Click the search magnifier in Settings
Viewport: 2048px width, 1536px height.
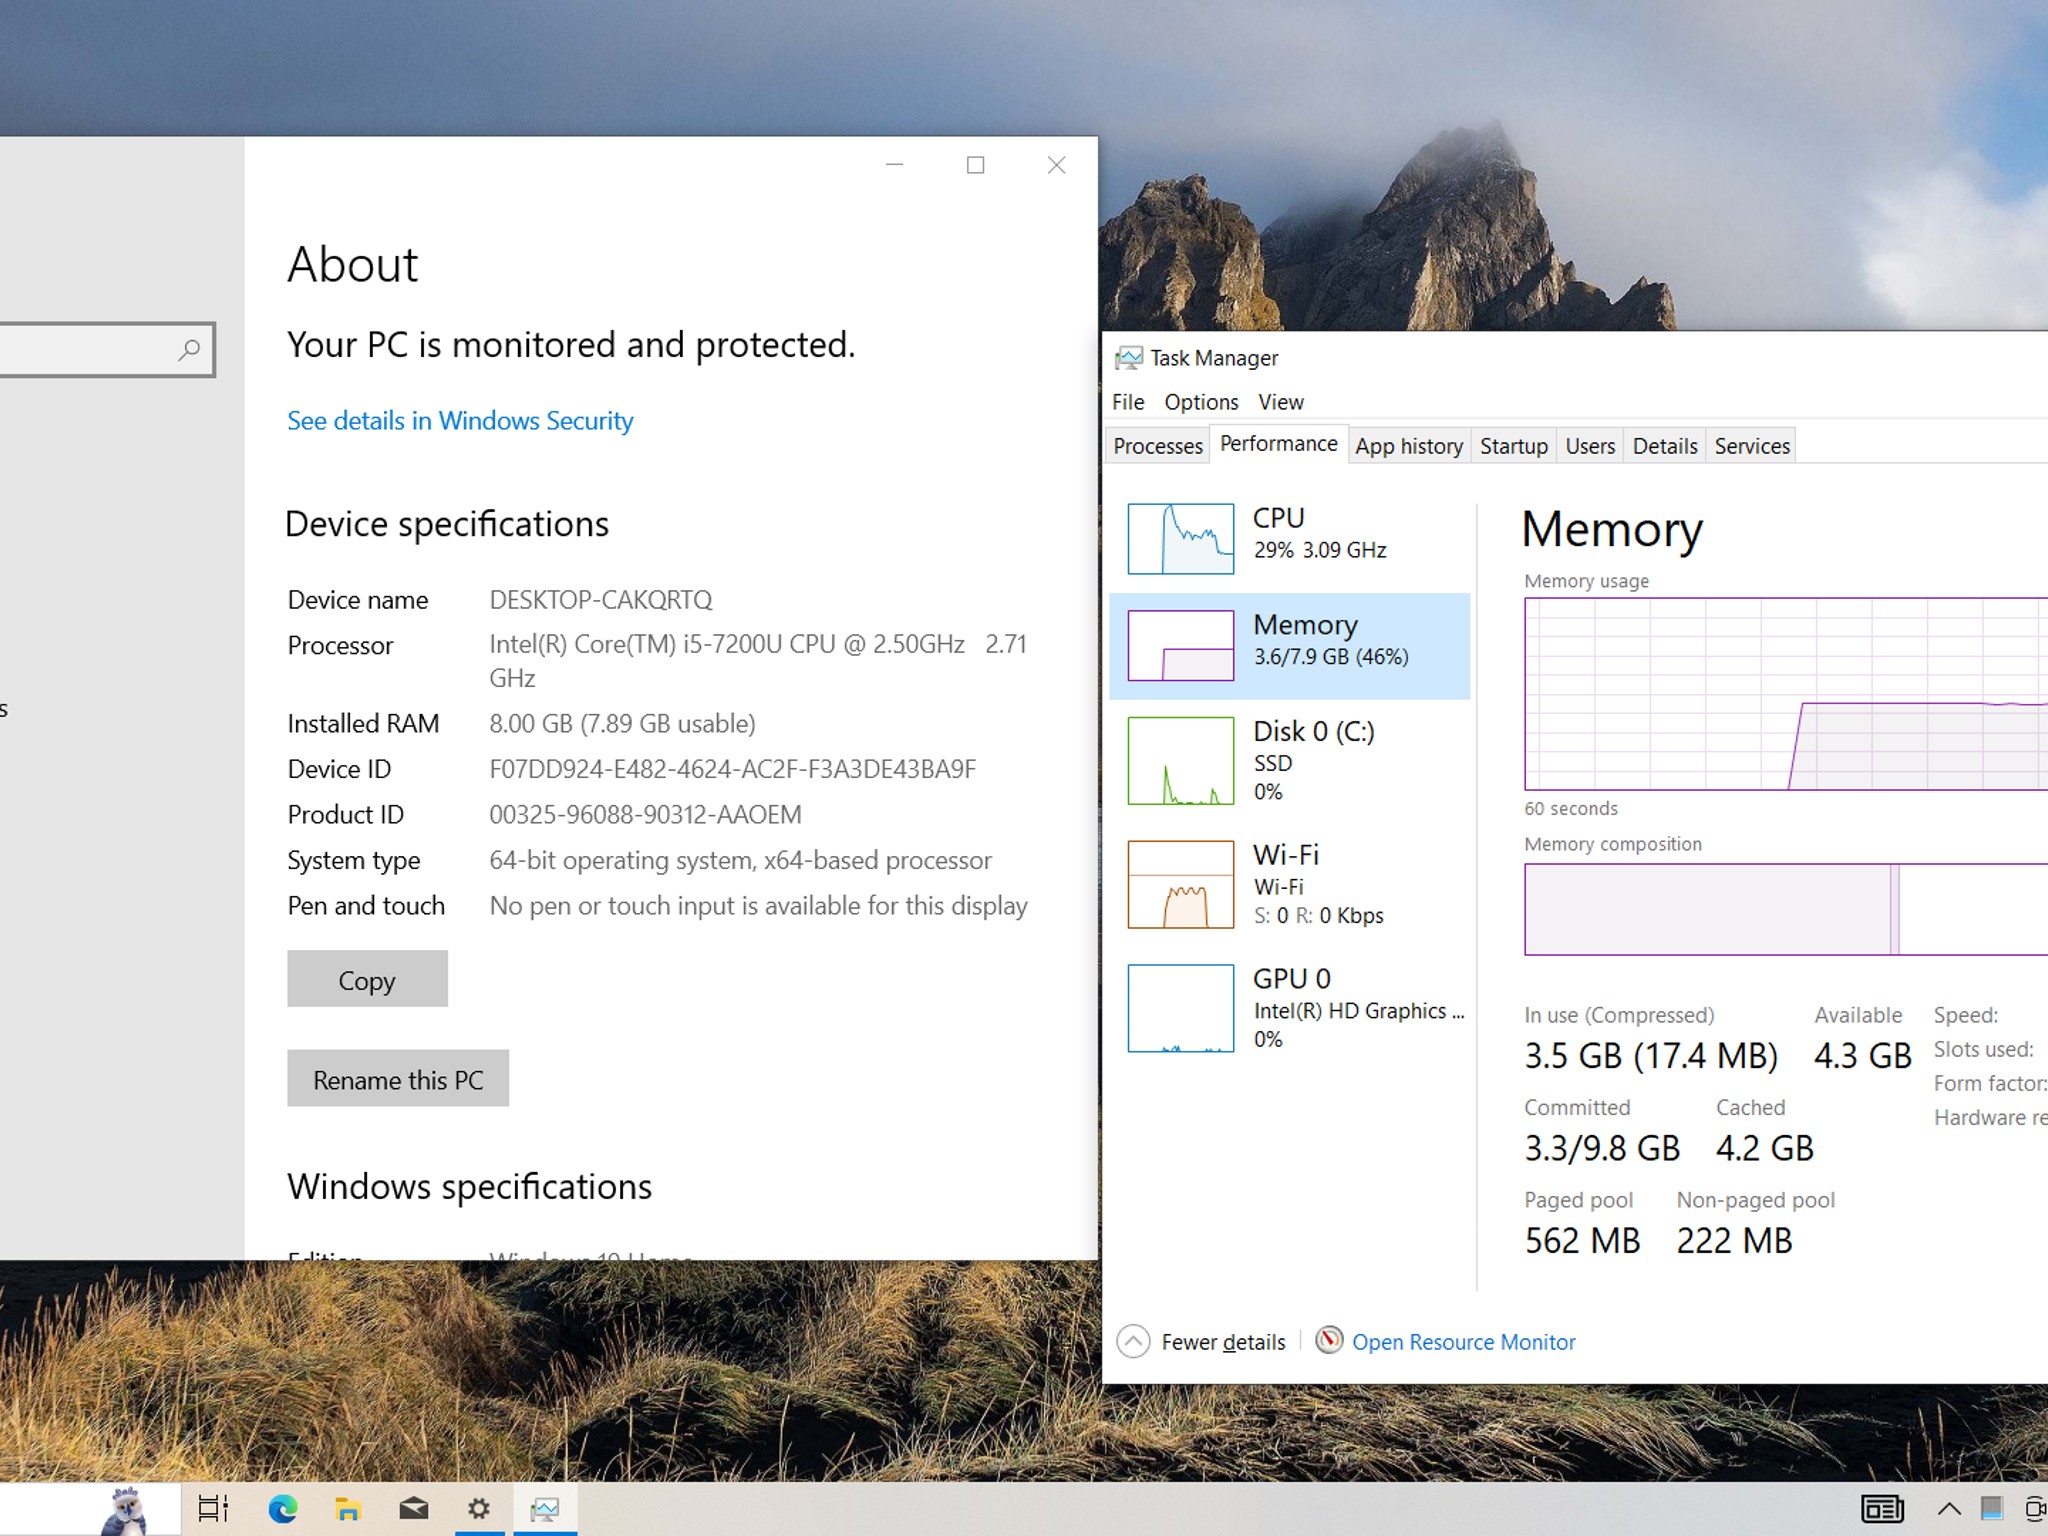click(x=189, y=349)
